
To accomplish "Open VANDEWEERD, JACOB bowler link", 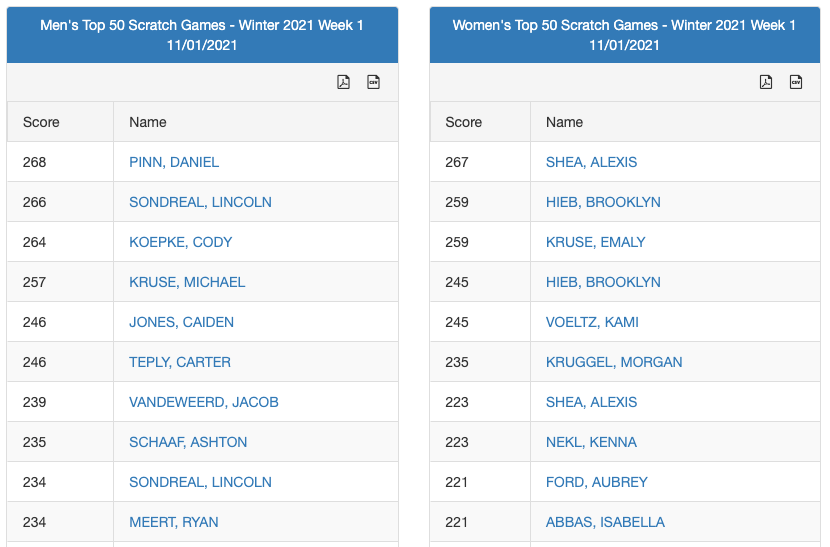I will click(203, 402).
